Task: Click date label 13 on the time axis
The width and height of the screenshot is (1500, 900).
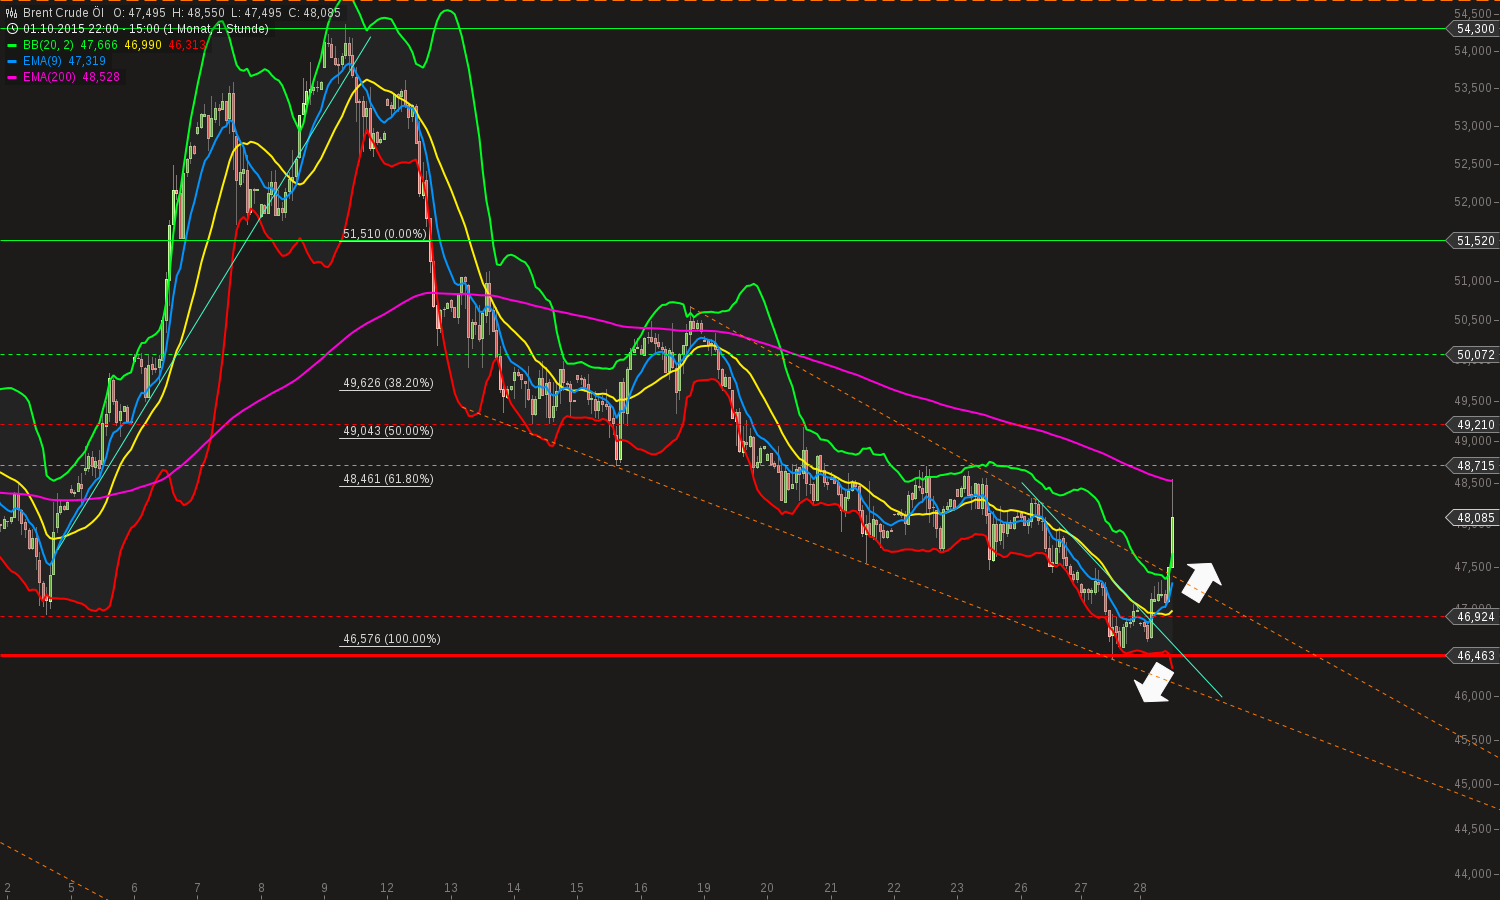Action: (x=451, y=888)
